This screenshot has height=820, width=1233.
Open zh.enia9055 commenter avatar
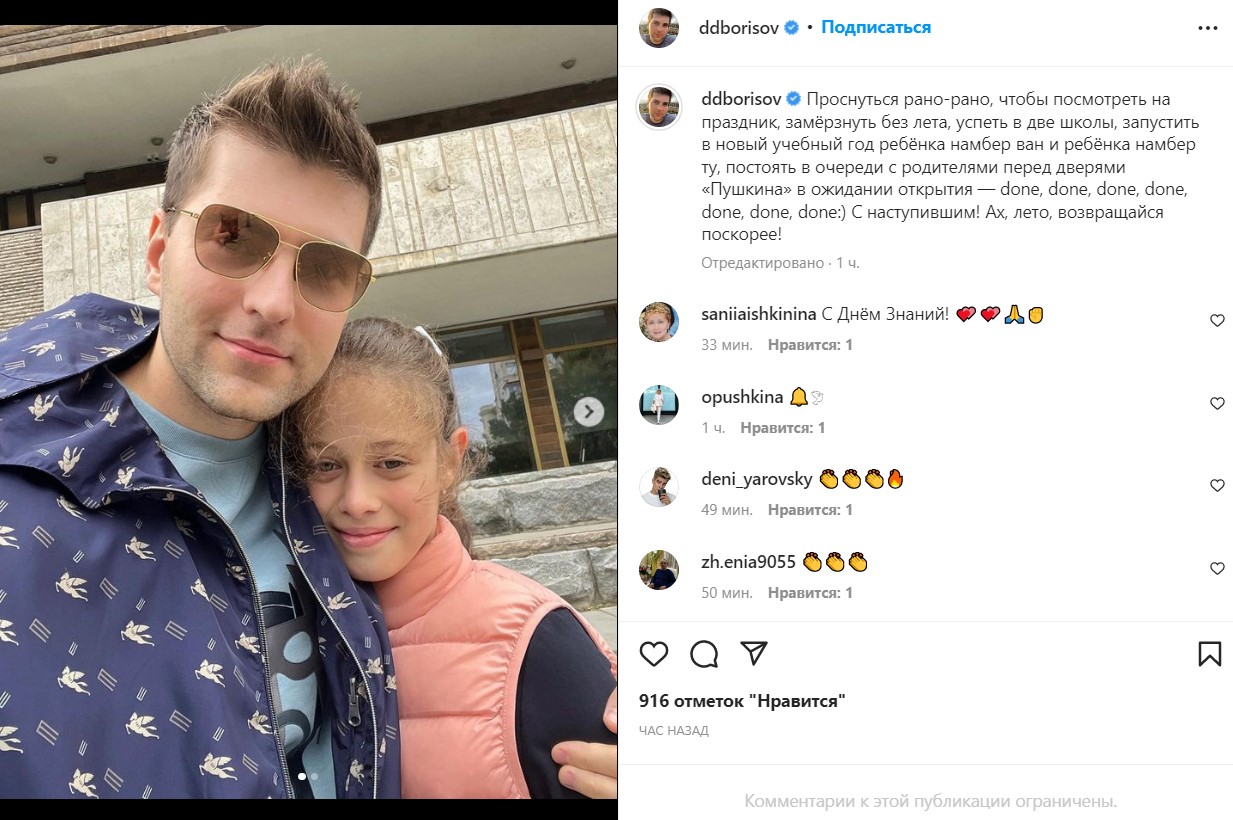coord(659,570)
